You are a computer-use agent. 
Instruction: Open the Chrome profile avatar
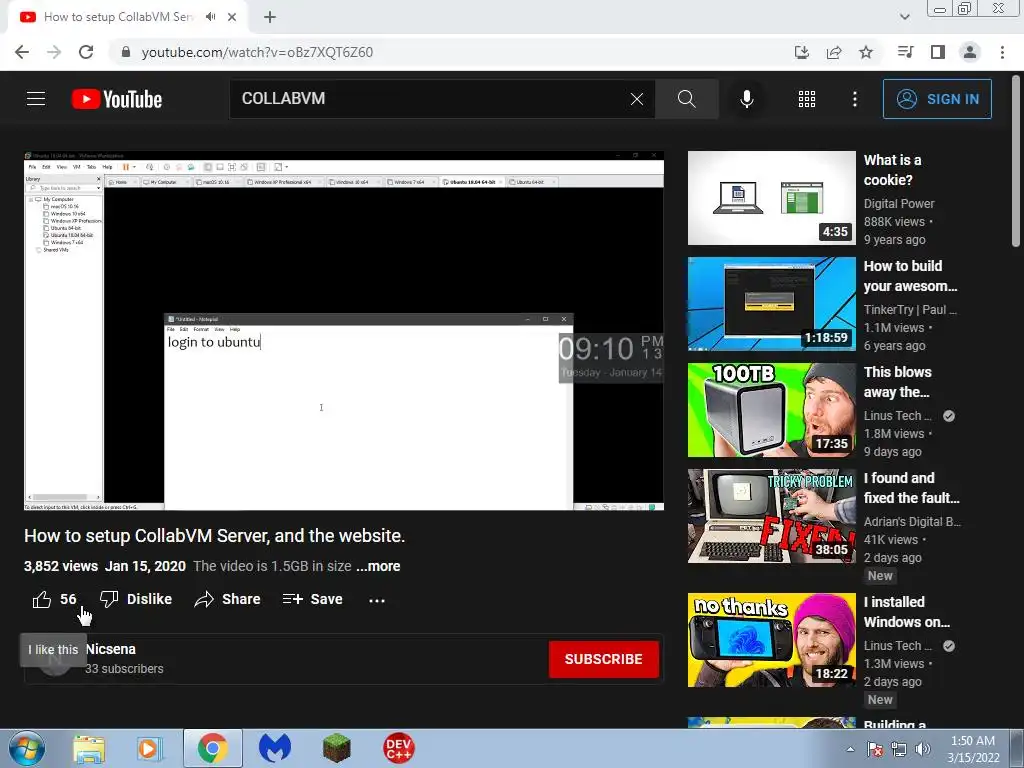pyautogui.click(x=970, y=52)
